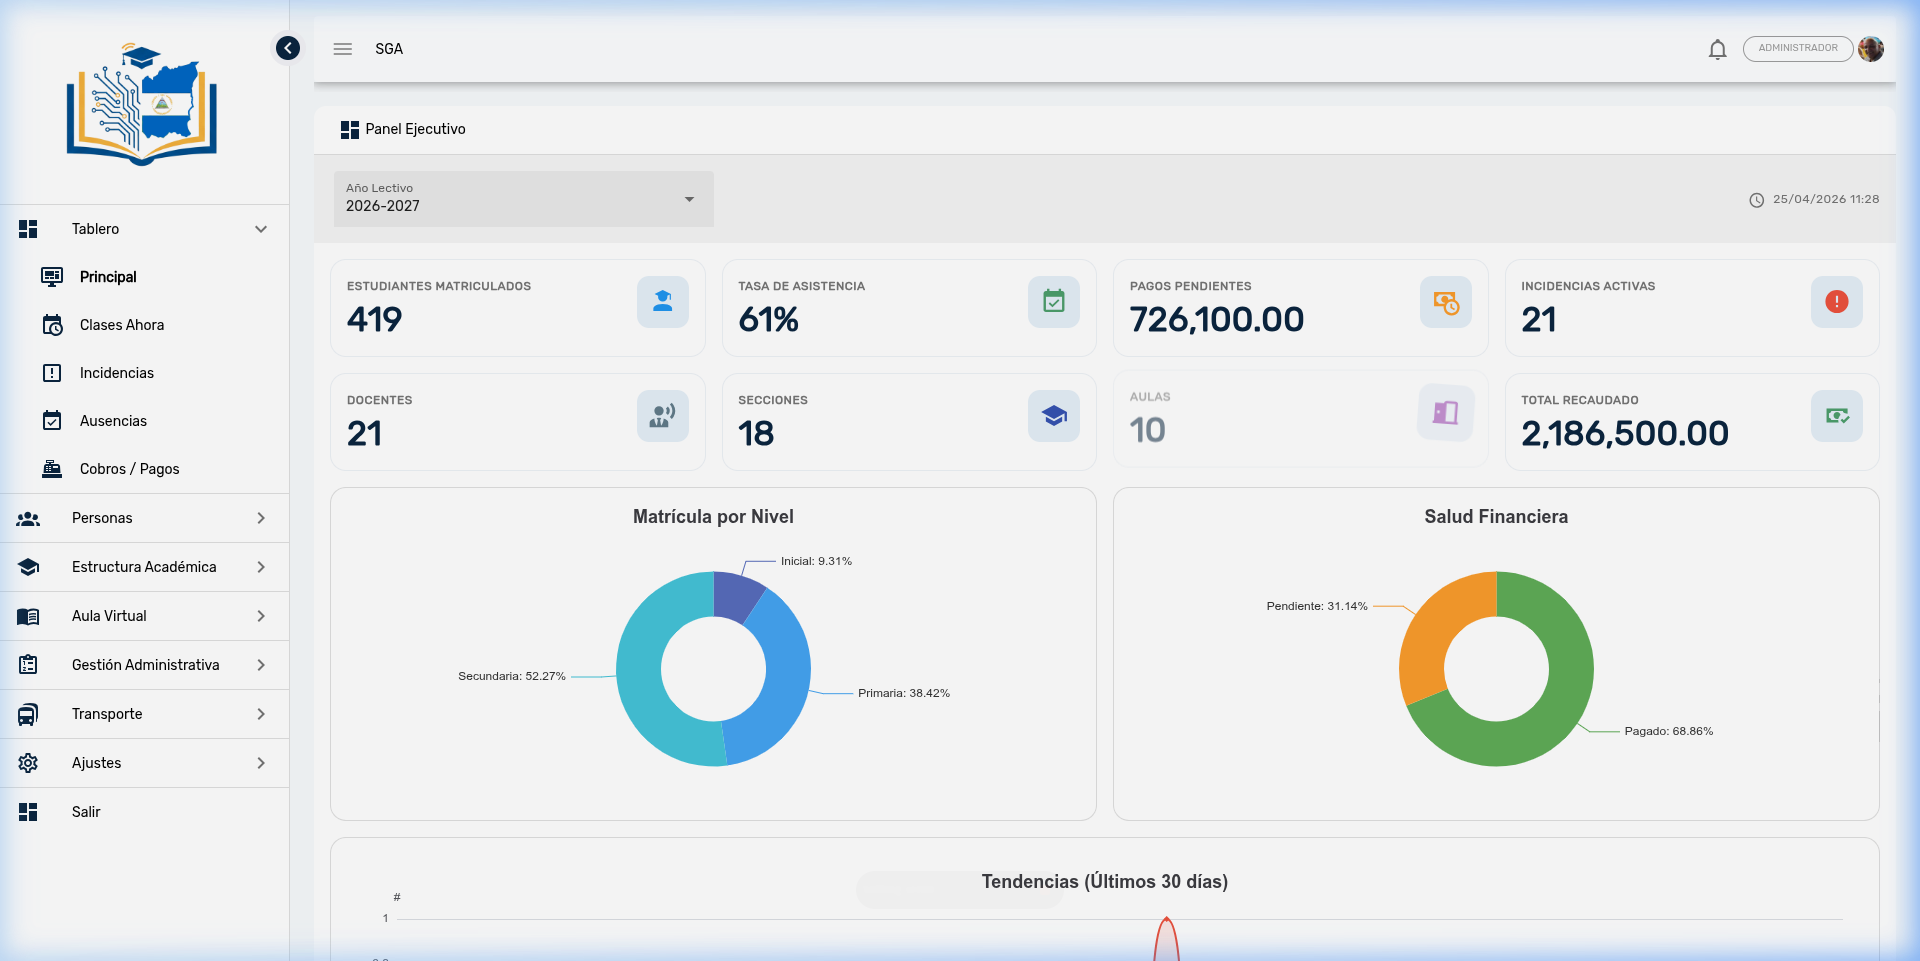Expand the Estructura Académica section
Screen dimensions: 1920x961
143,566
